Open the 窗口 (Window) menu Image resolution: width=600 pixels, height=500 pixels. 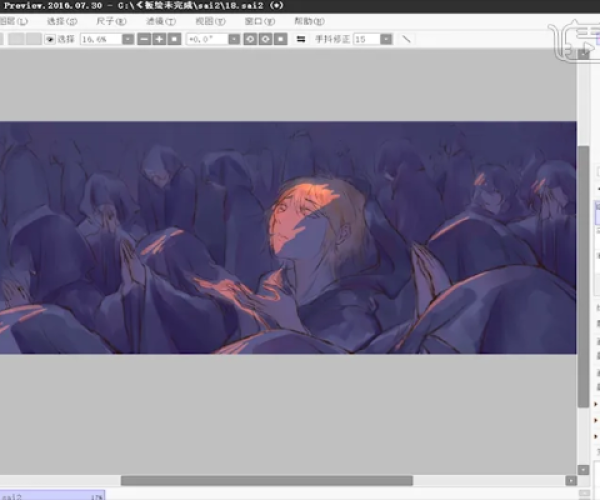pos(260,20)
